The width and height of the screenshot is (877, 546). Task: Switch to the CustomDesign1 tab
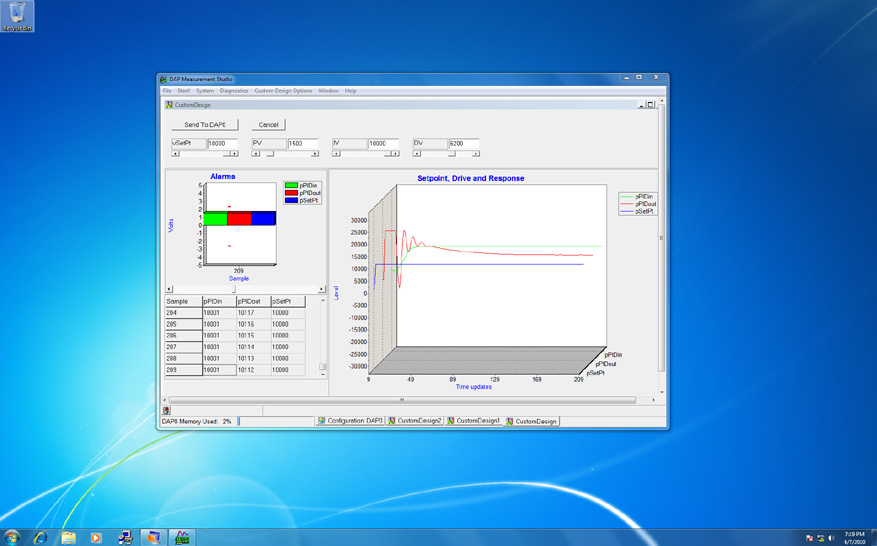coord(473,421)
